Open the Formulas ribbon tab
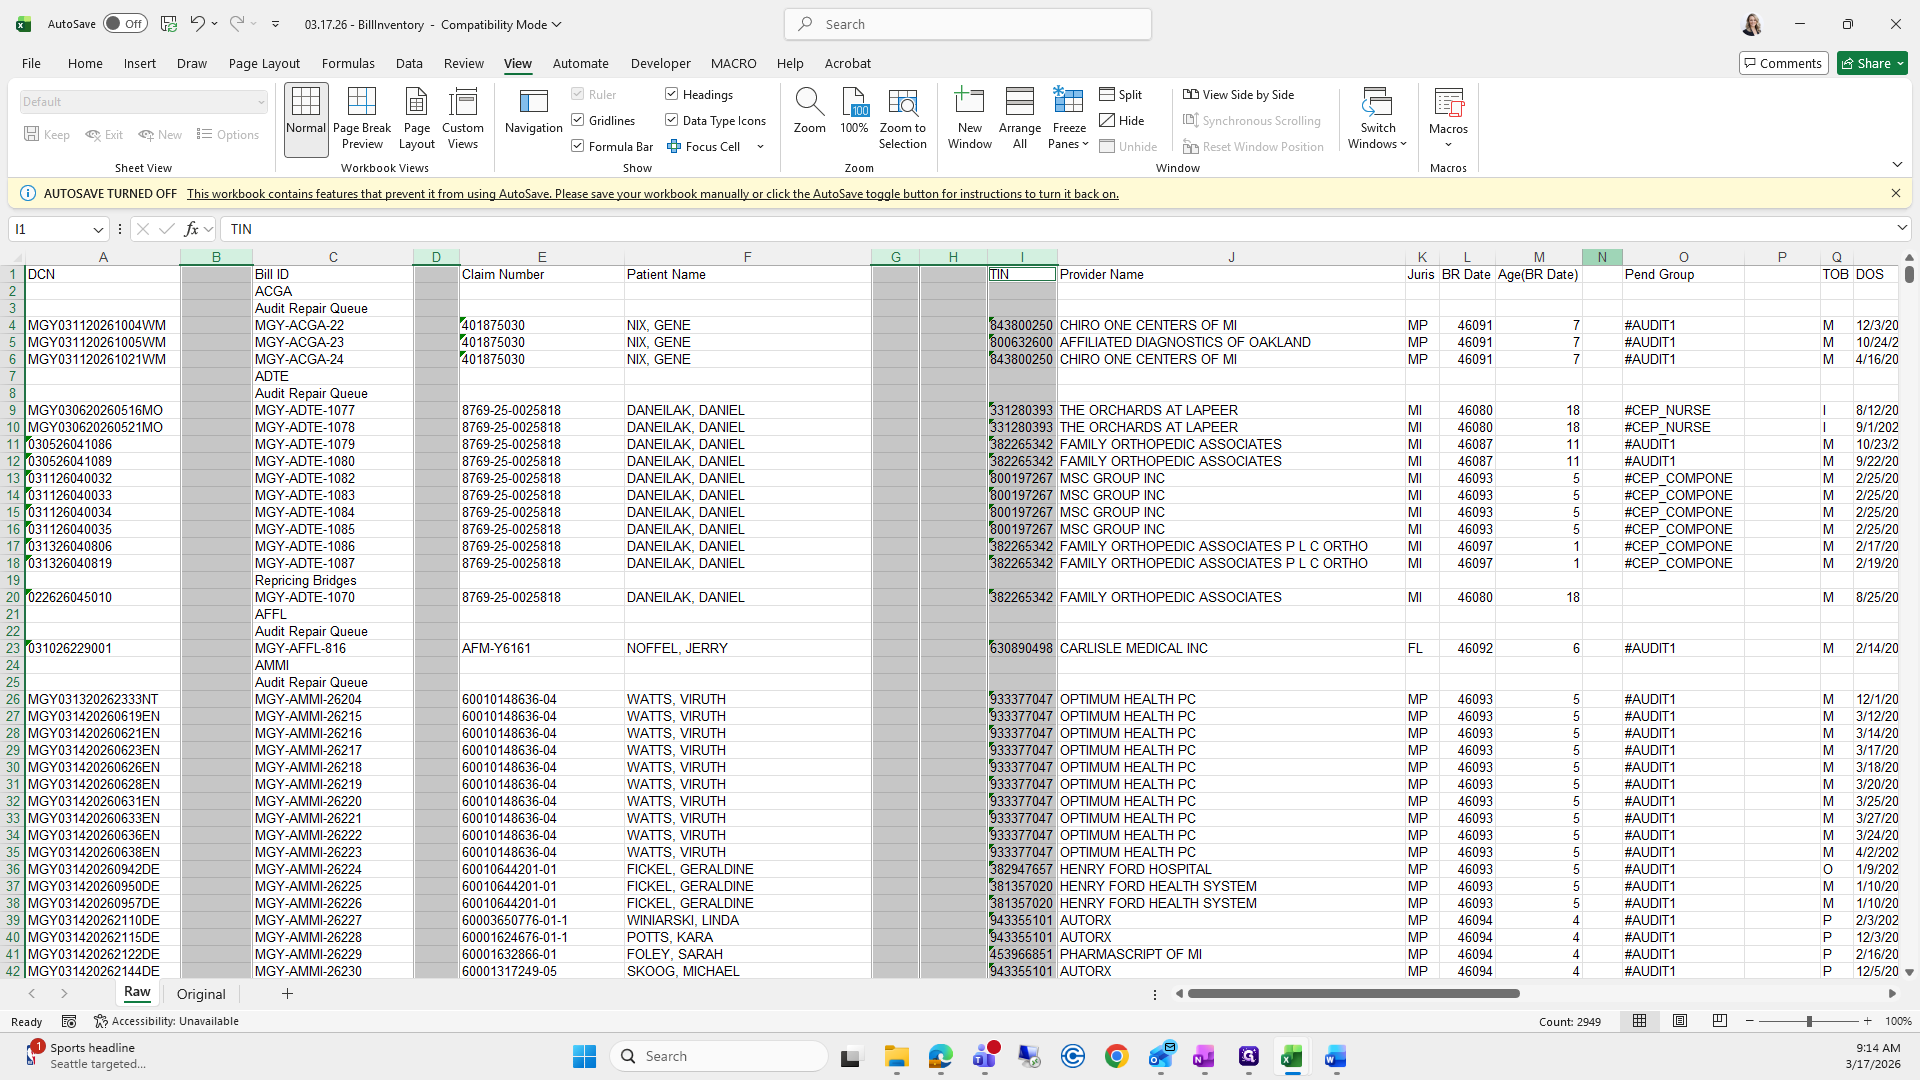The height and width of the screenshot is (1080, 1920). point(348,63)
